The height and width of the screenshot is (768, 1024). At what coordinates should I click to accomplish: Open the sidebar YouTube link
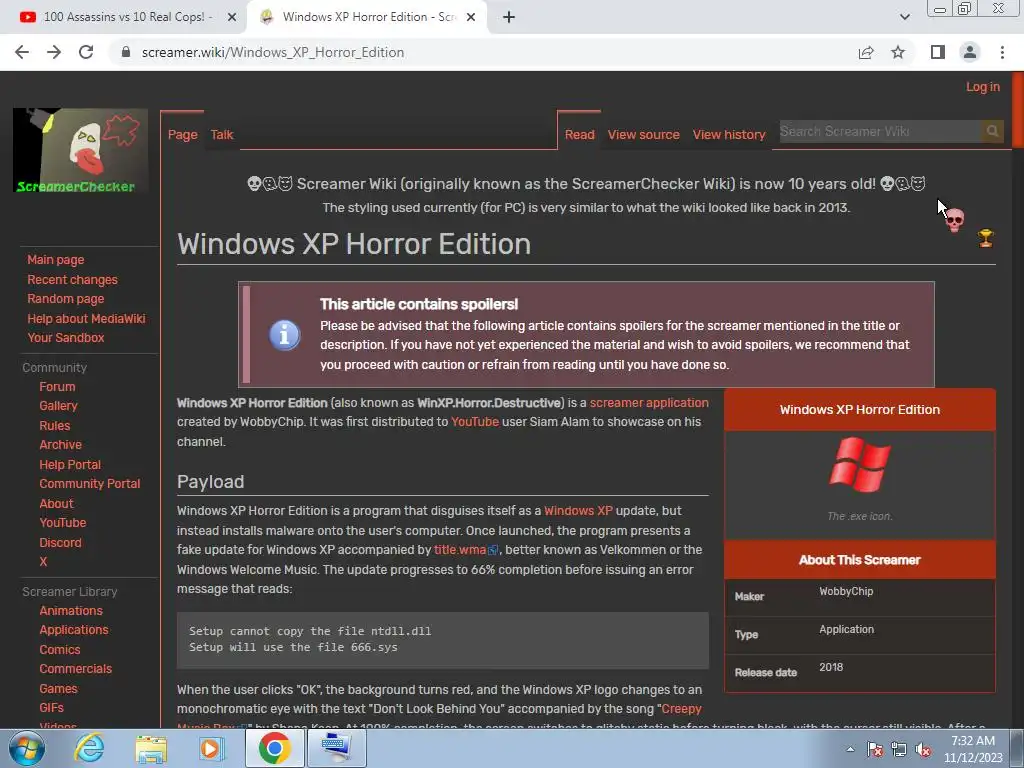pyautogui.click(x=63, y=522)
